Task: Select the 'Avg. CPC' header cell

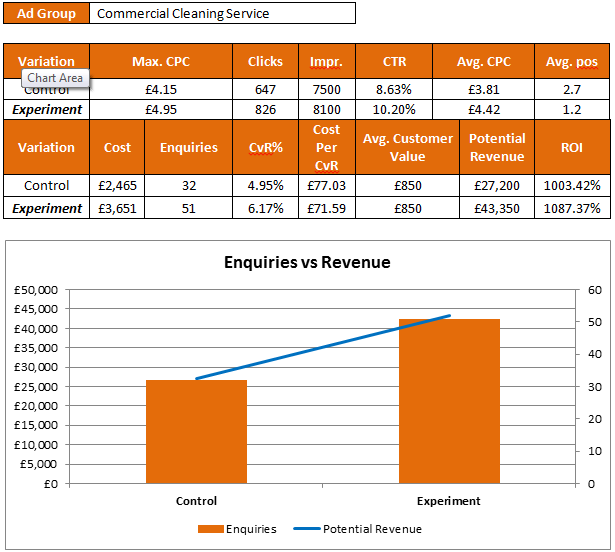Action: coord(483,62)
